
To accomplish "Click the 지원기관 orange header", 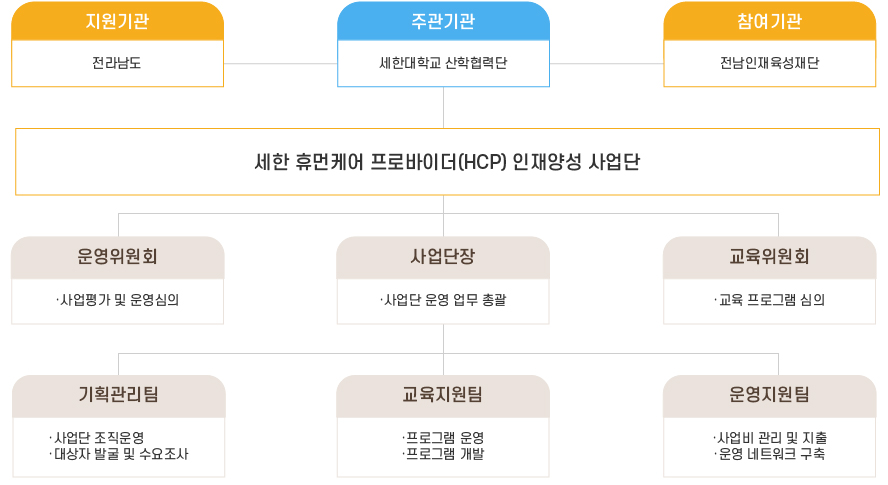I will click(117, 21).
